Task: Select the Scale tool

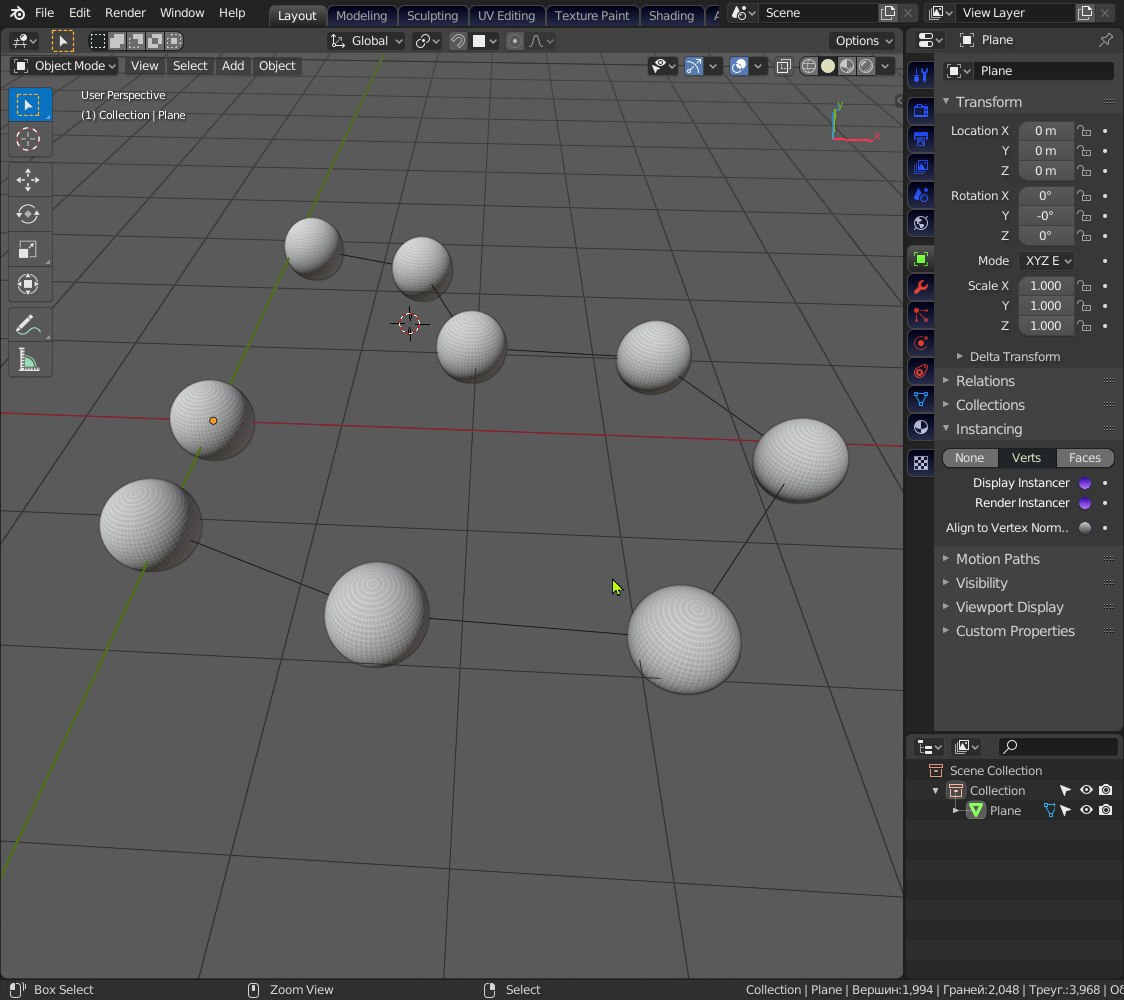Action: click(29, 249)
